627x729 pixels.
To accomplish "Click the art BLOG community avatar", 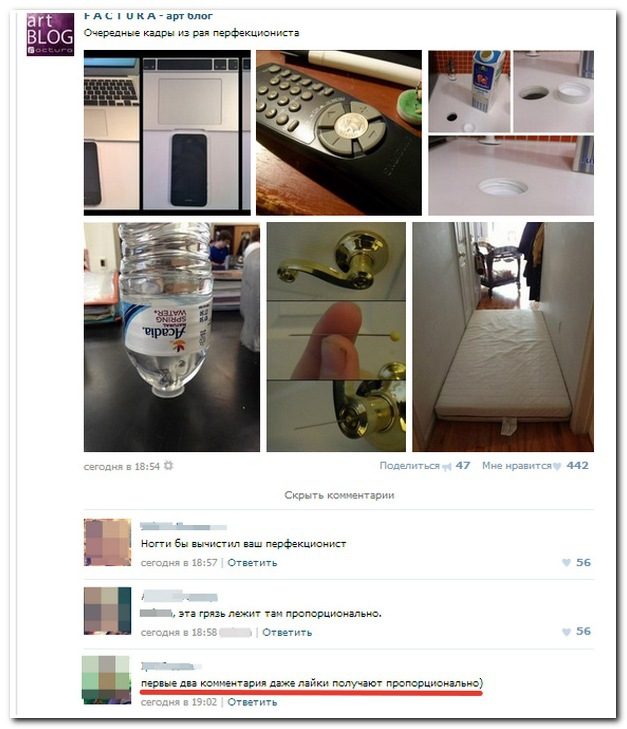I will coord(50,34).
